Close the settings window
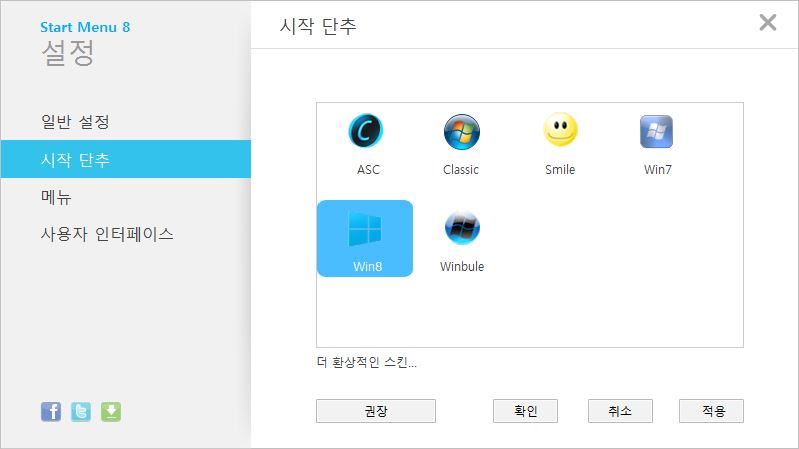This screenshot has height=449, width=799. 767,22
